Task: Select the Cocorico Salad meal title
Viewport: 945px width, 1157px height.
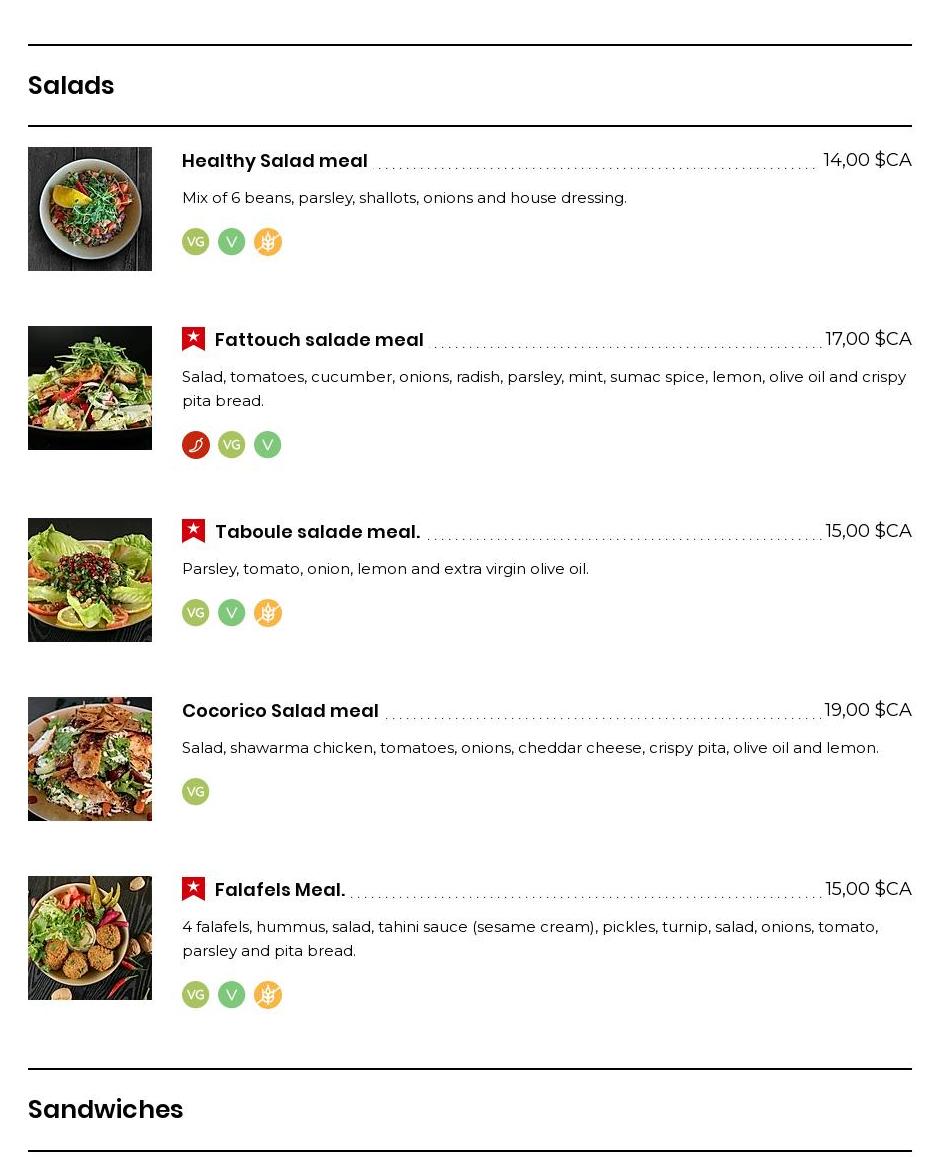Action: 280,711
